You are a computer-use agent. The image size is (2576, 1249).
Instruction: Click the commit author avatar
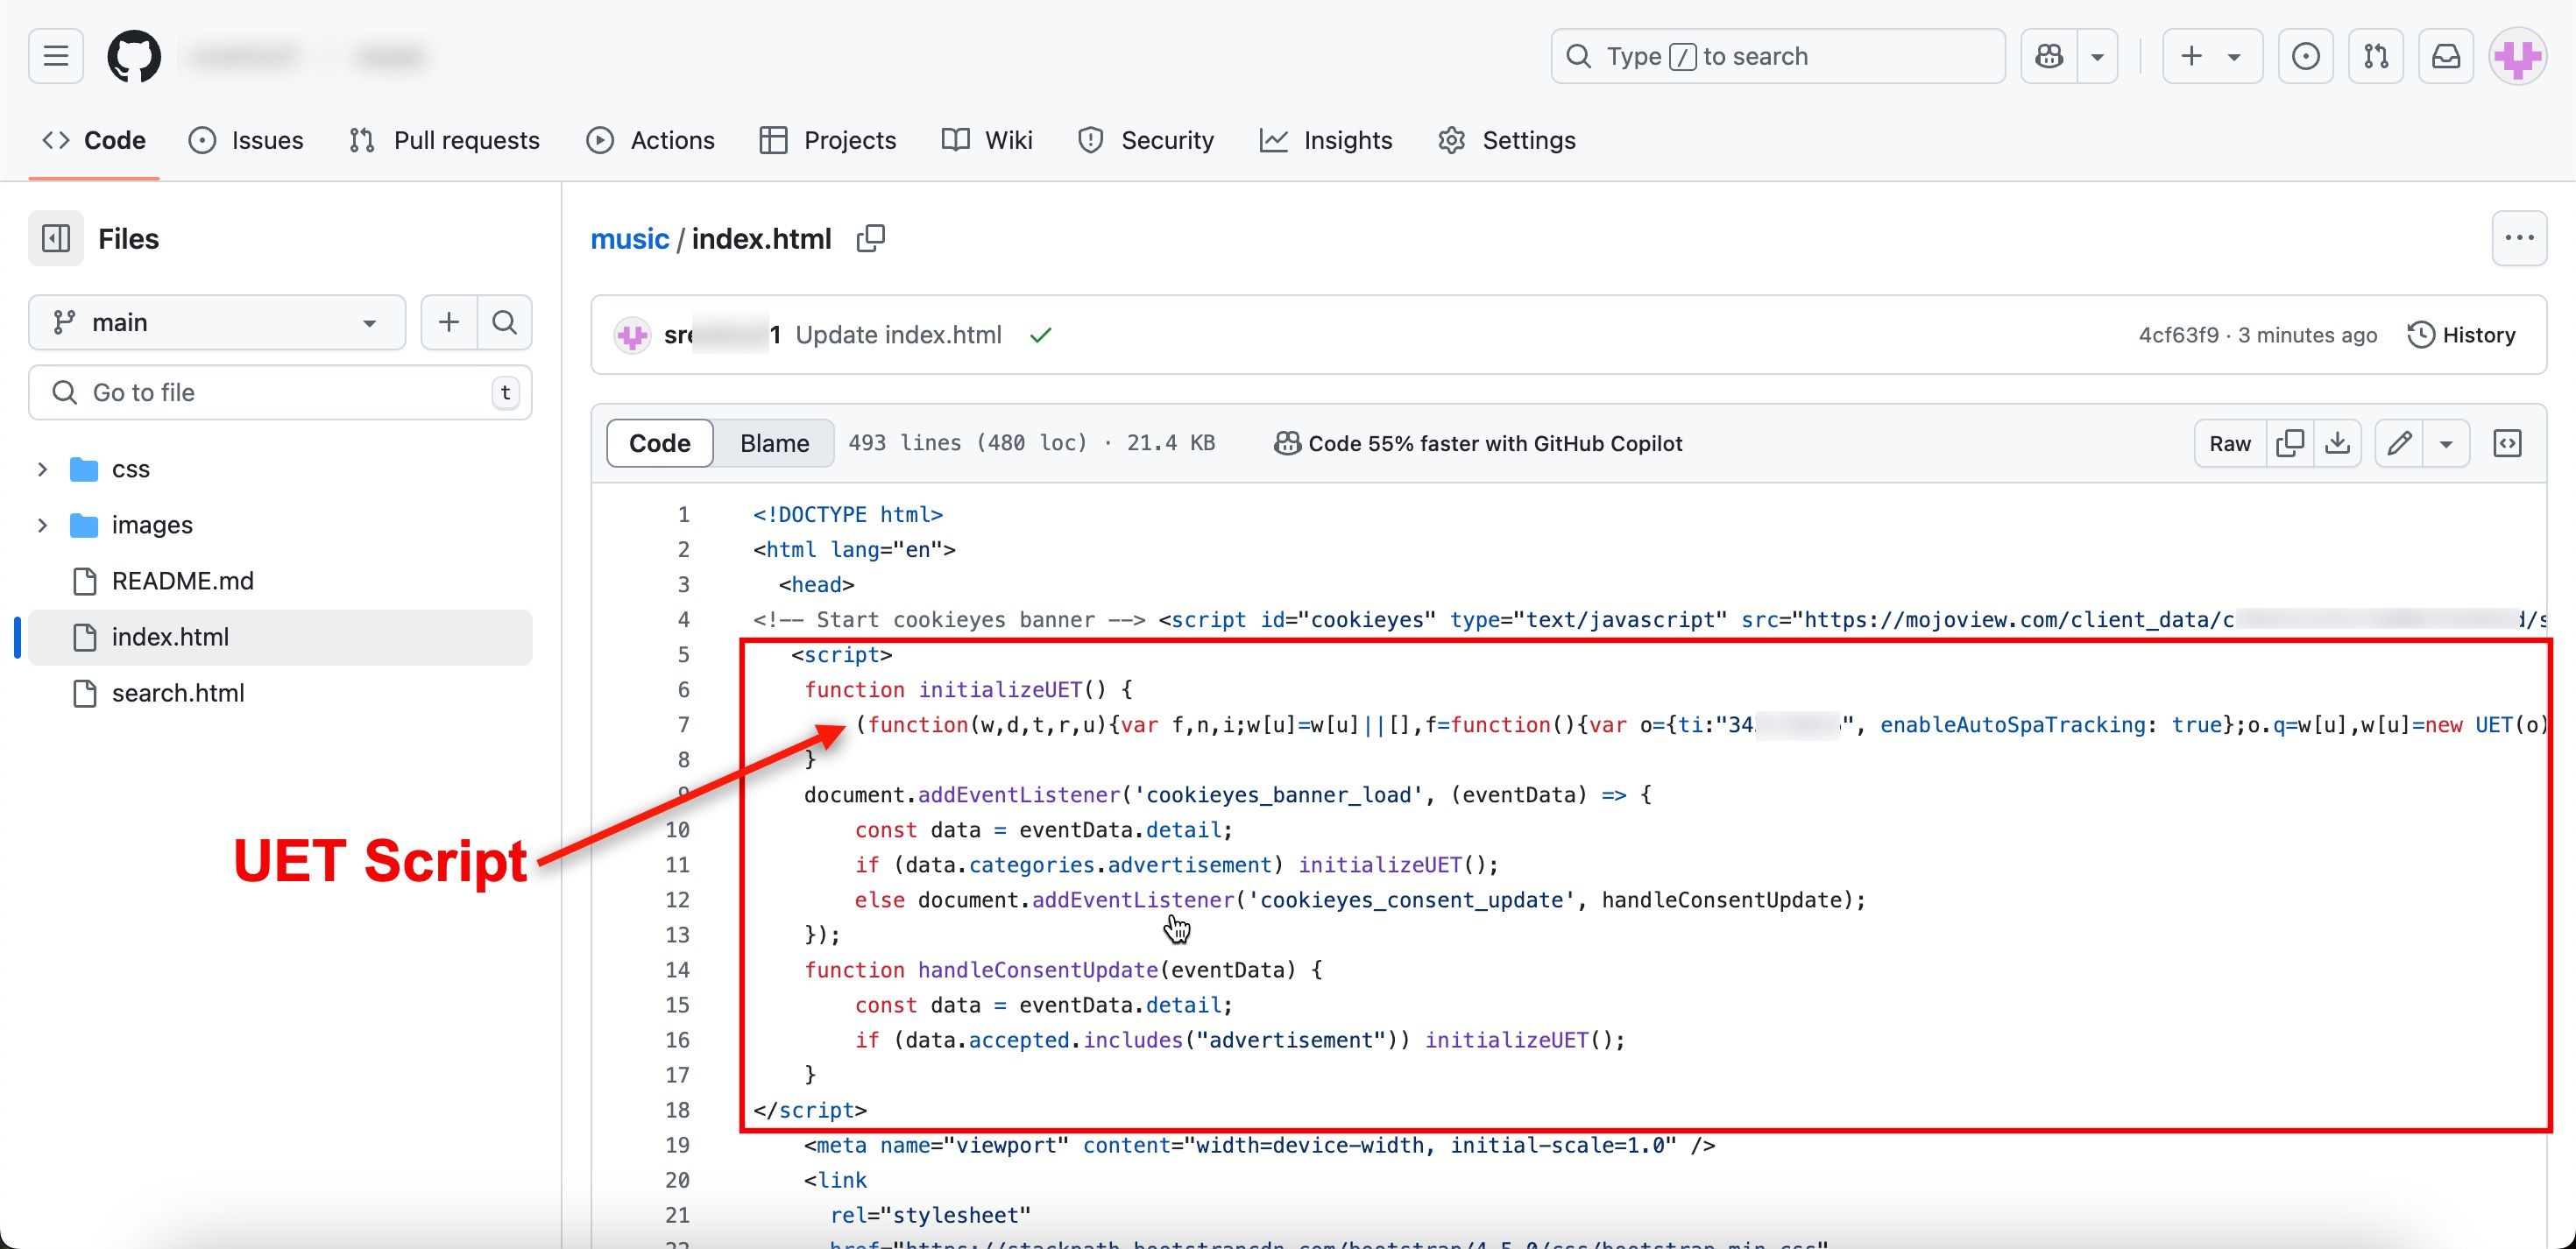(x=632, y=335)
